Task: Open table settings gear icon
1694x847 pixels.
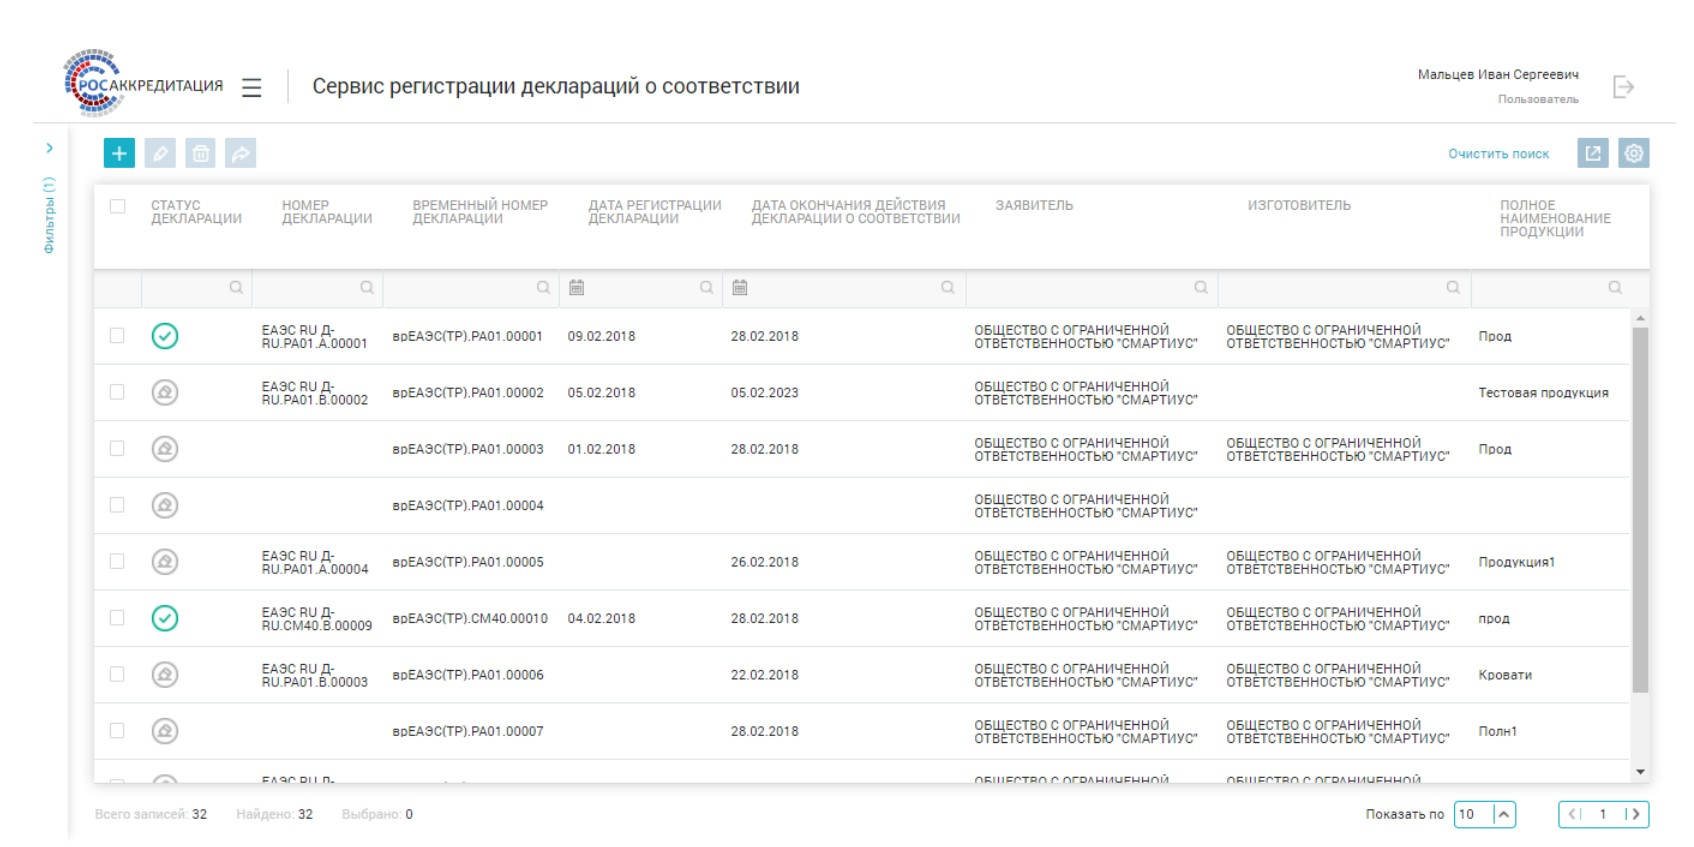Action: coord(1634,153)
